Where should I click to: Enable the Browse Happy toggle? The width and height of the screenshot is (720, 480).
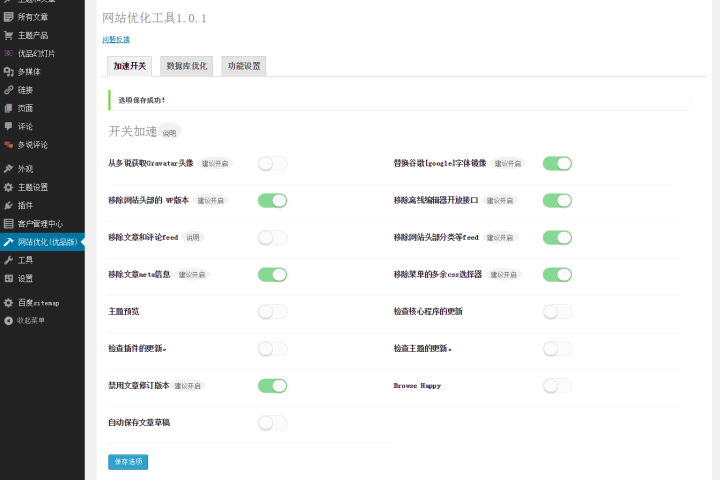557,386
